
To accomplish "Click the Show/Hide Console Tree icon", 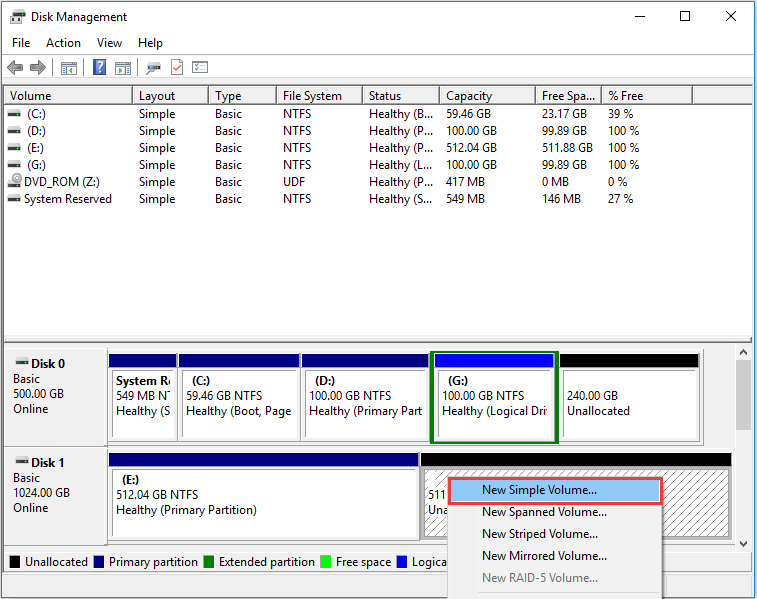I will (69, 68).
